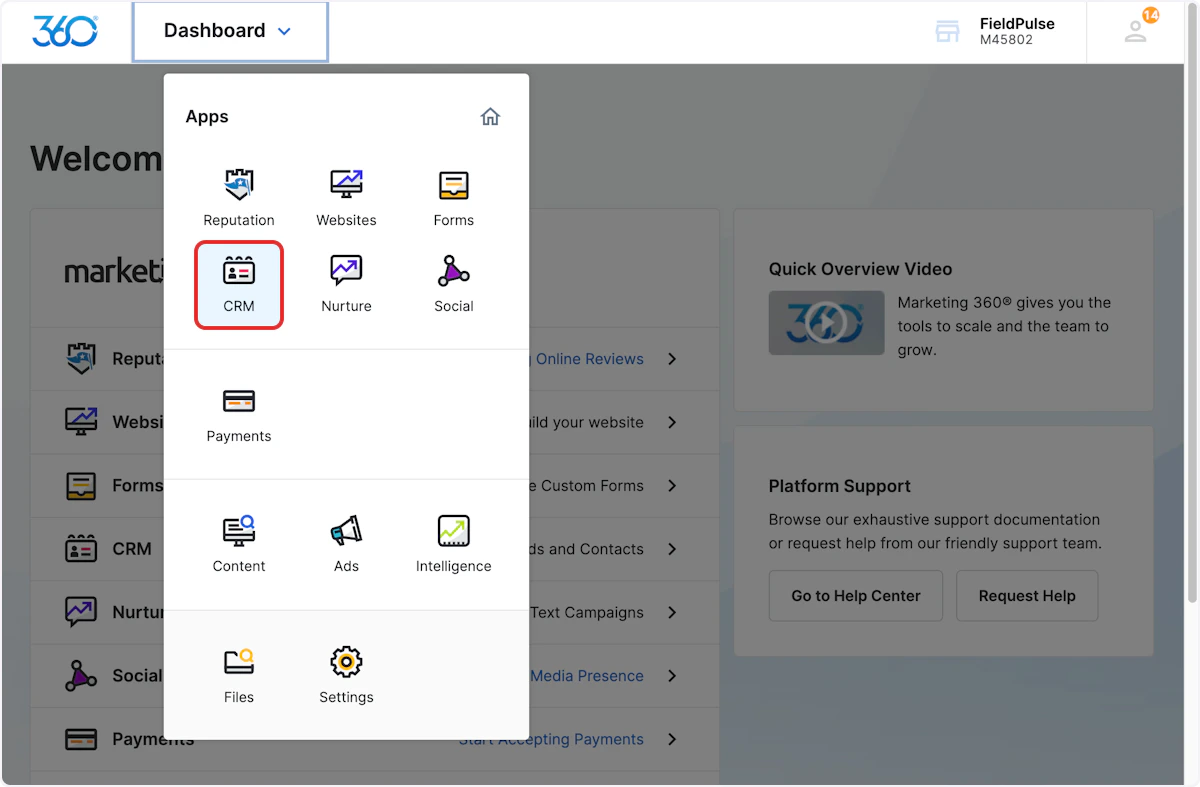Open the Online Reviews link
Screen dimensions: 1200x787
[x=587, y=359]
